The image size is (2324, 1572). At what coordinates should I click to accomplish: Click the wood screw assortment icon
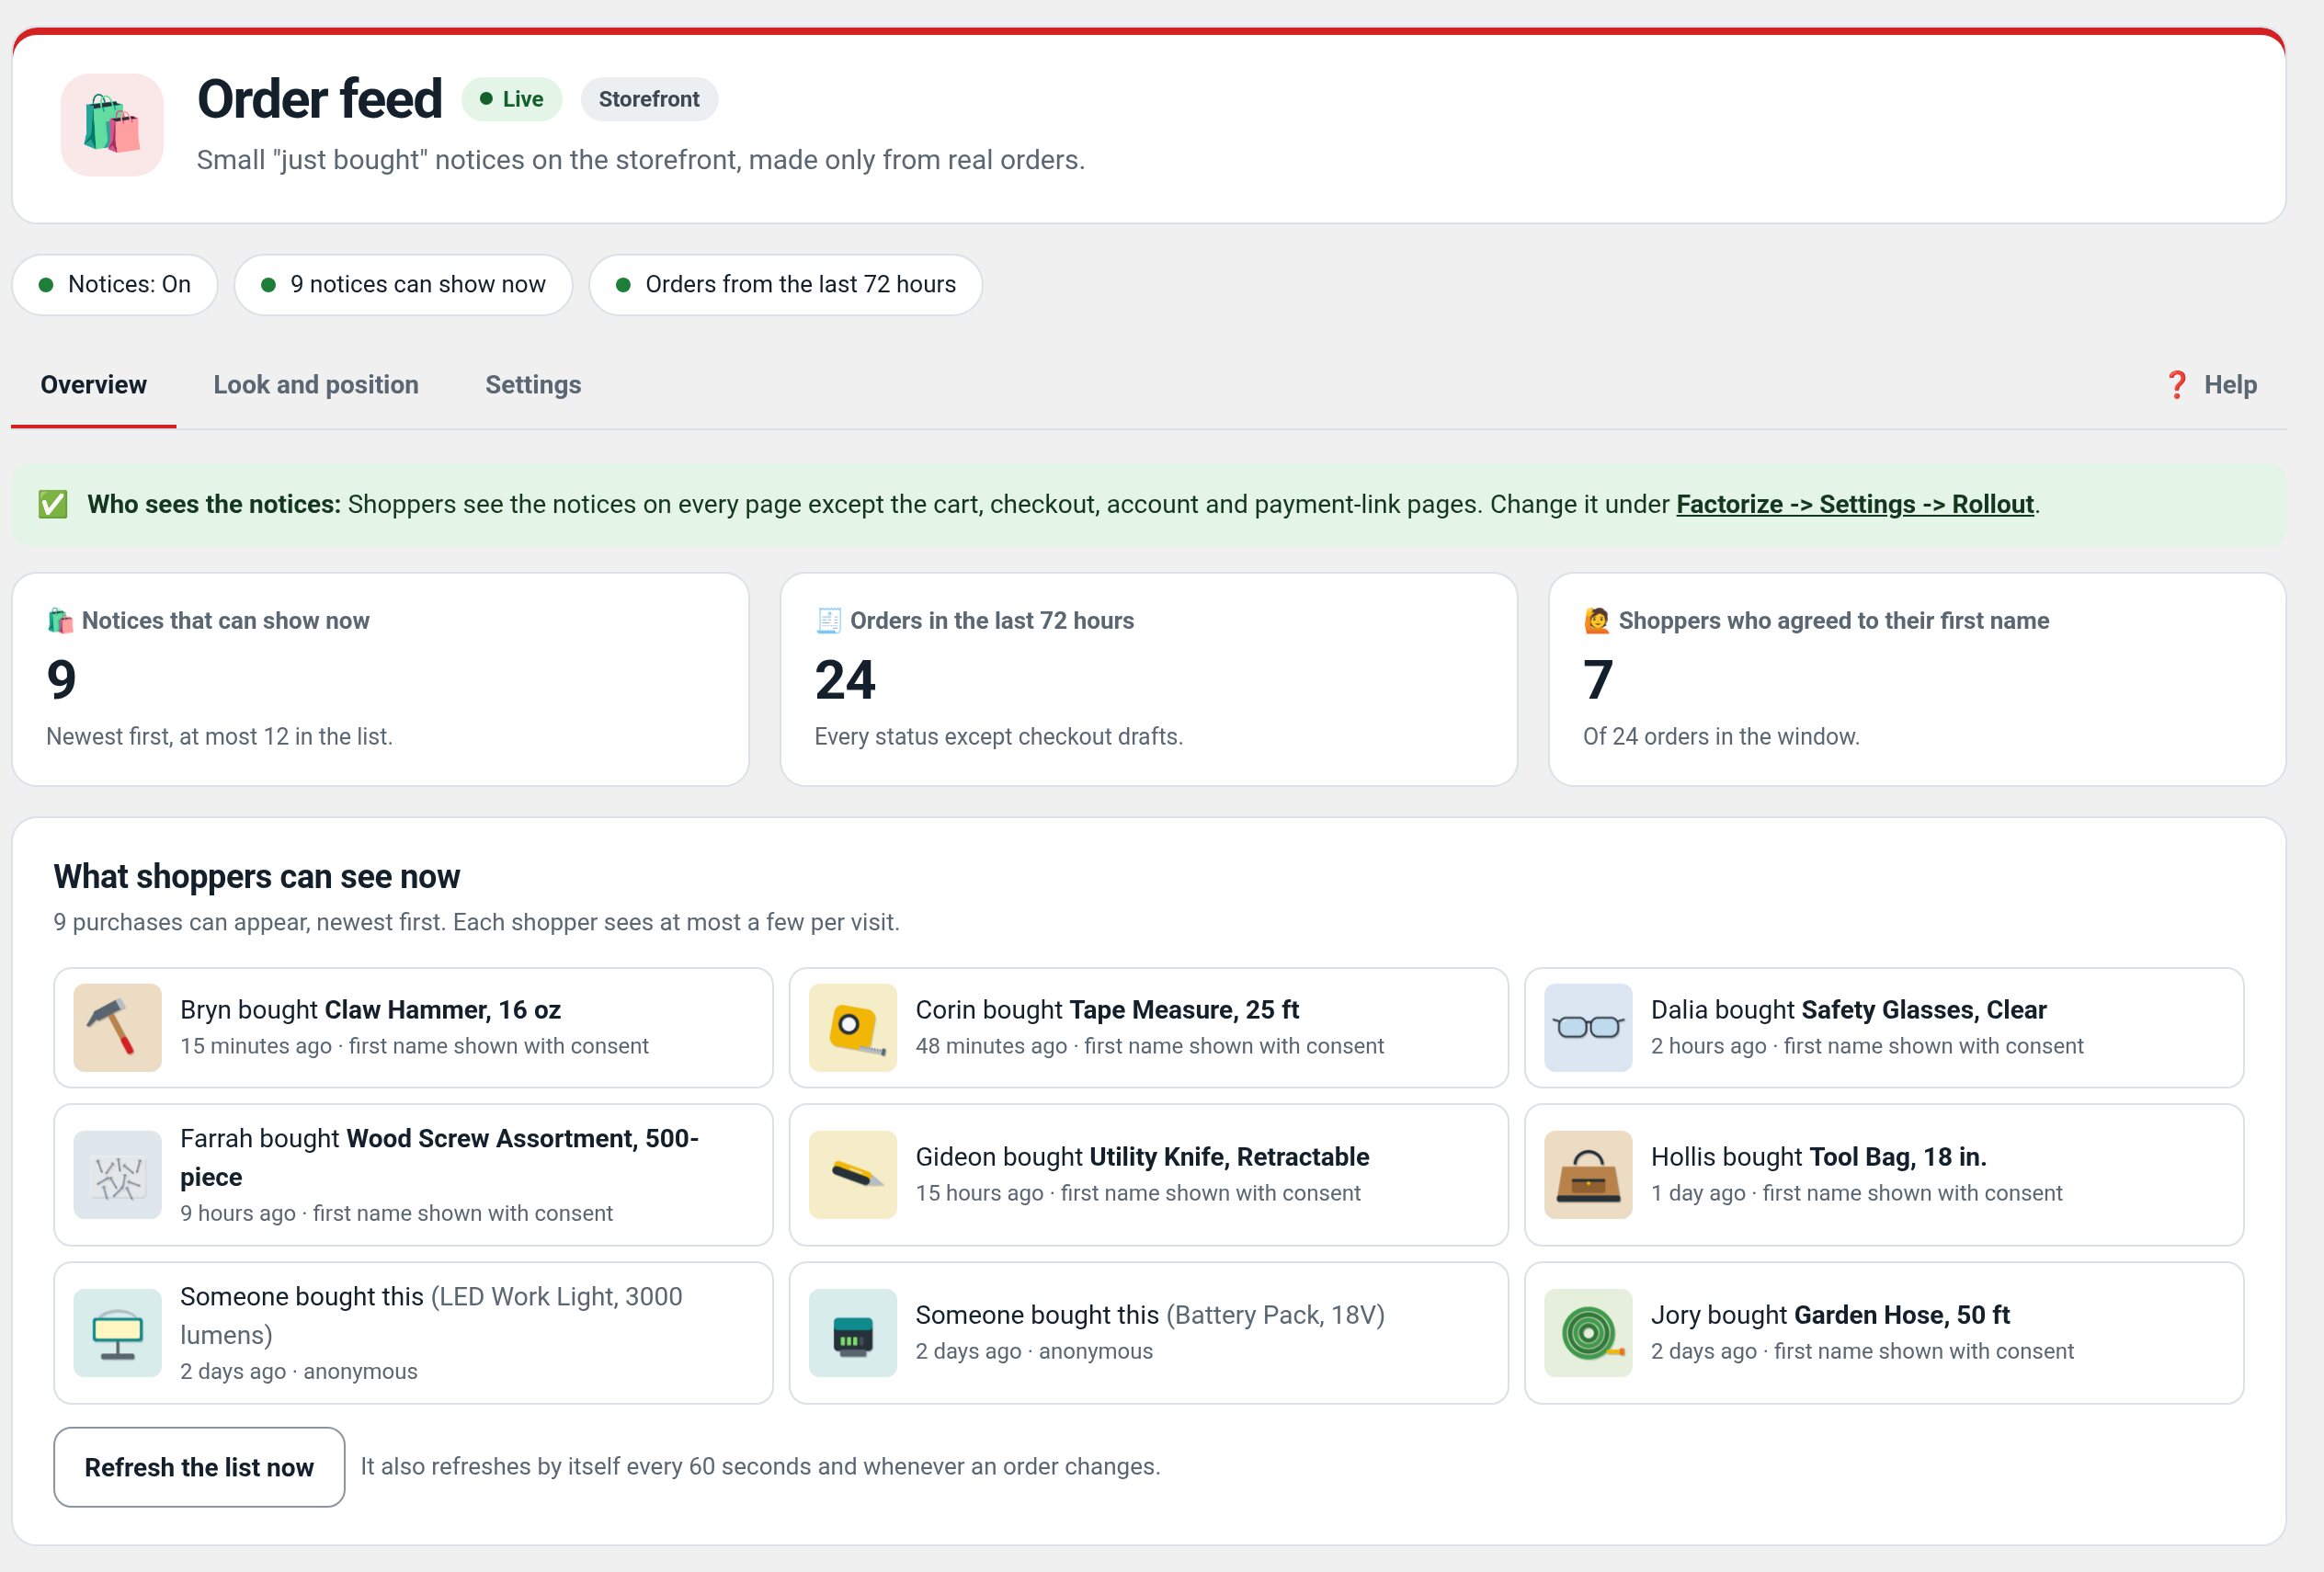pyautogui.click(x=117, y=1175)
